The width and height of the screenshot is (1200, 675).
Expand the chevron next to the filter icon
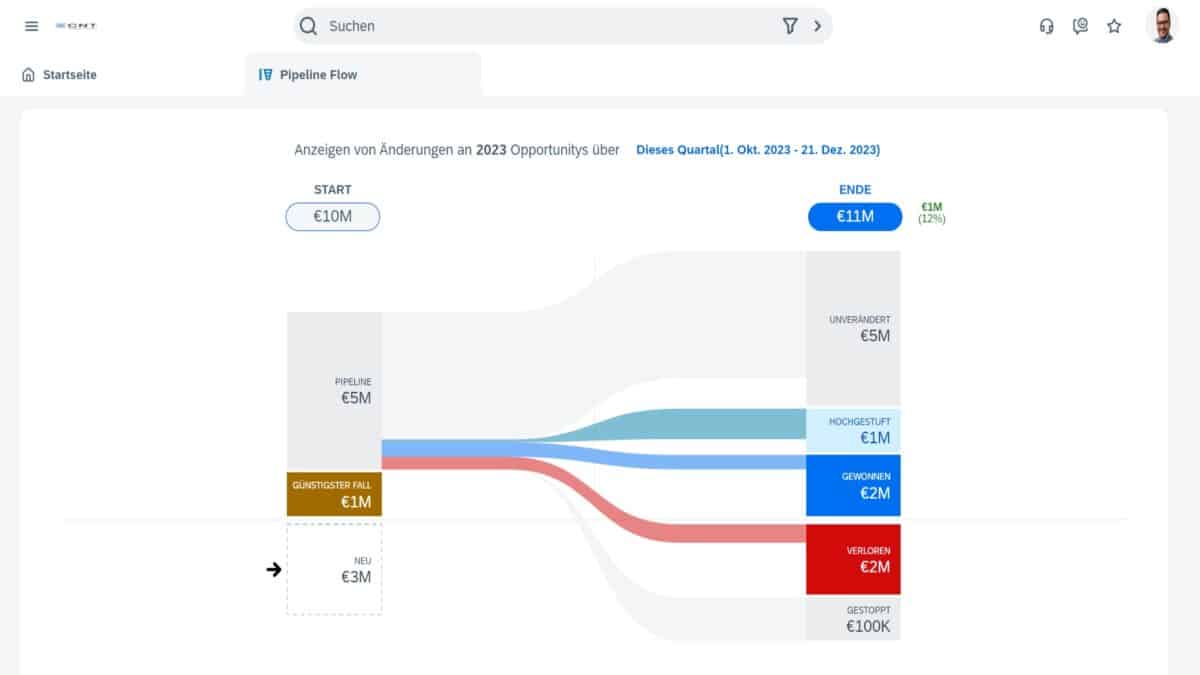818,25
